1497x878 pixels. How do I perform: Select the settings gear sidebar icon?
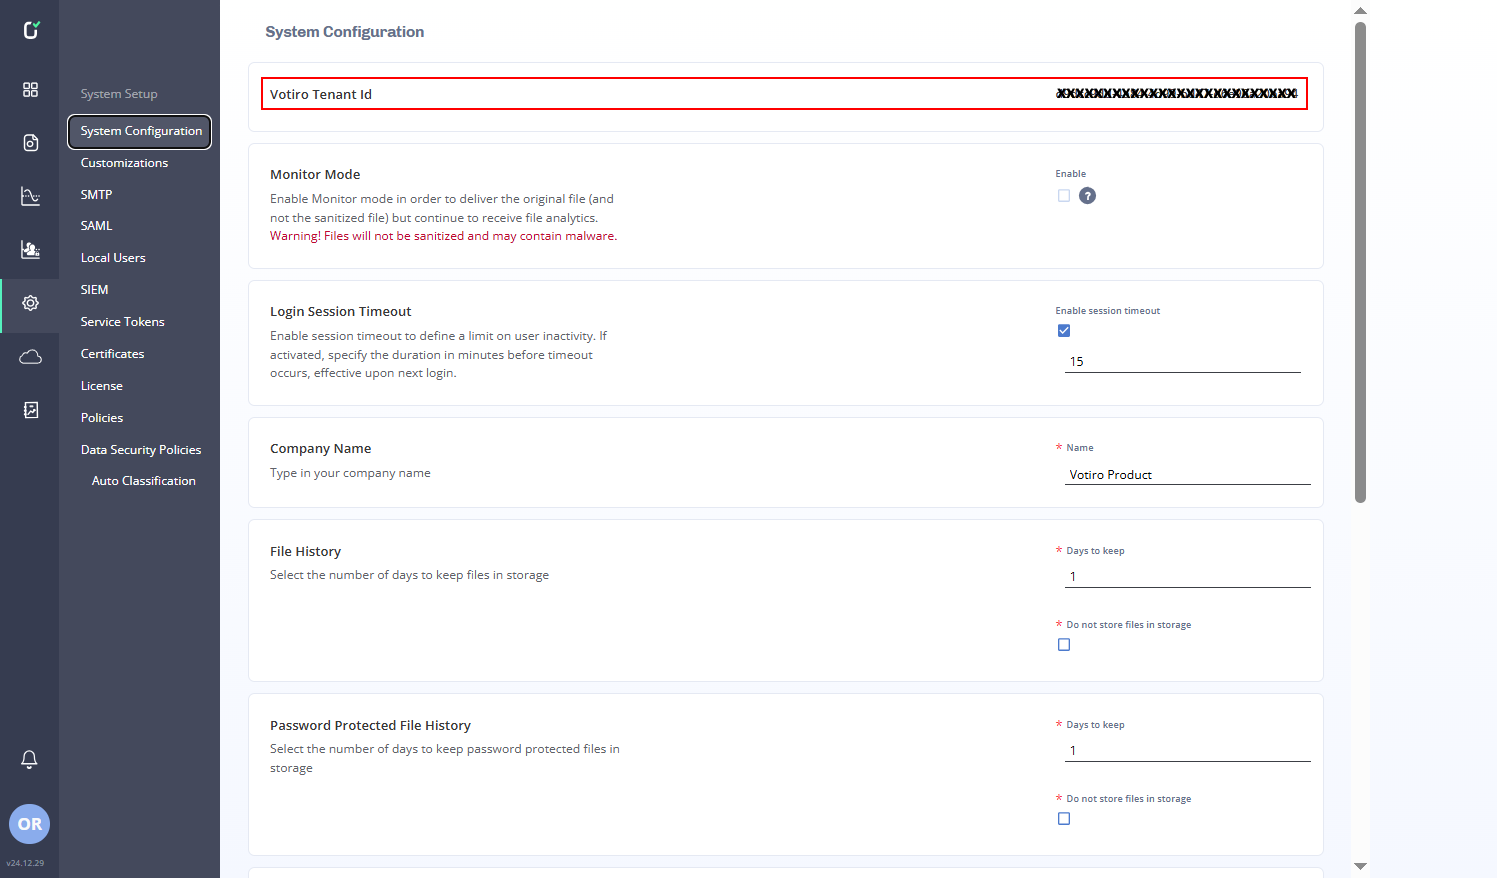[30, 303]
